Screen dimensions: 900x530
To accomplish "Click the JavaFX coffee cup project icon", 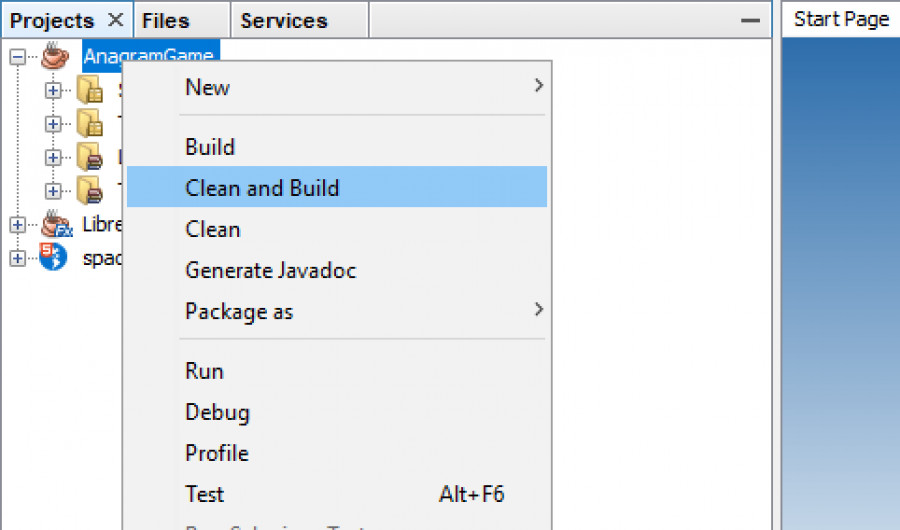I will pyautogui.click(x=57, y=224).
